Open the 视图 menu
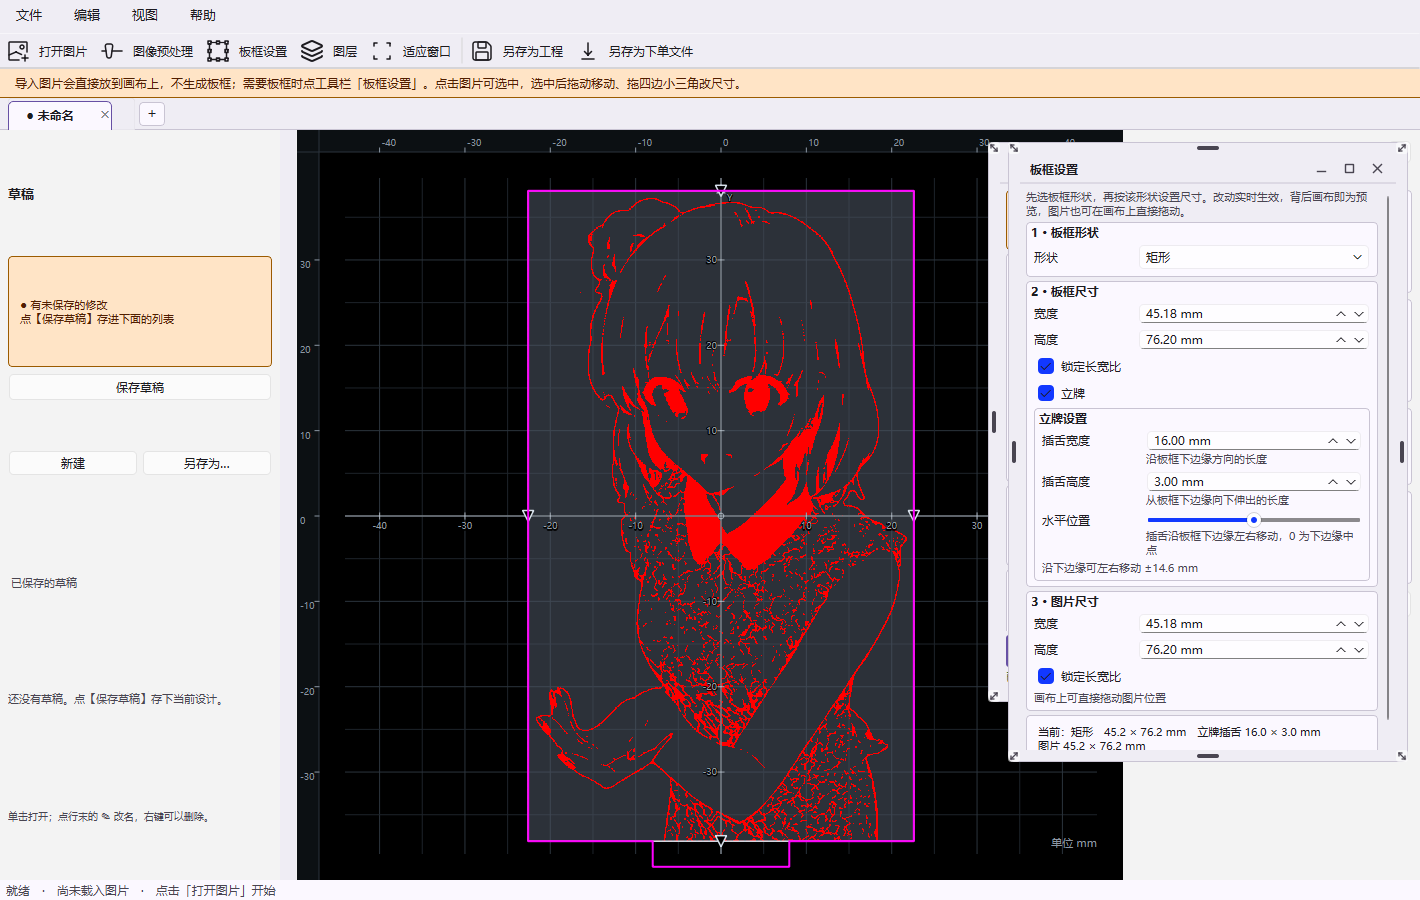Screen dimensions: 1420x900 (x=145, y=15)
